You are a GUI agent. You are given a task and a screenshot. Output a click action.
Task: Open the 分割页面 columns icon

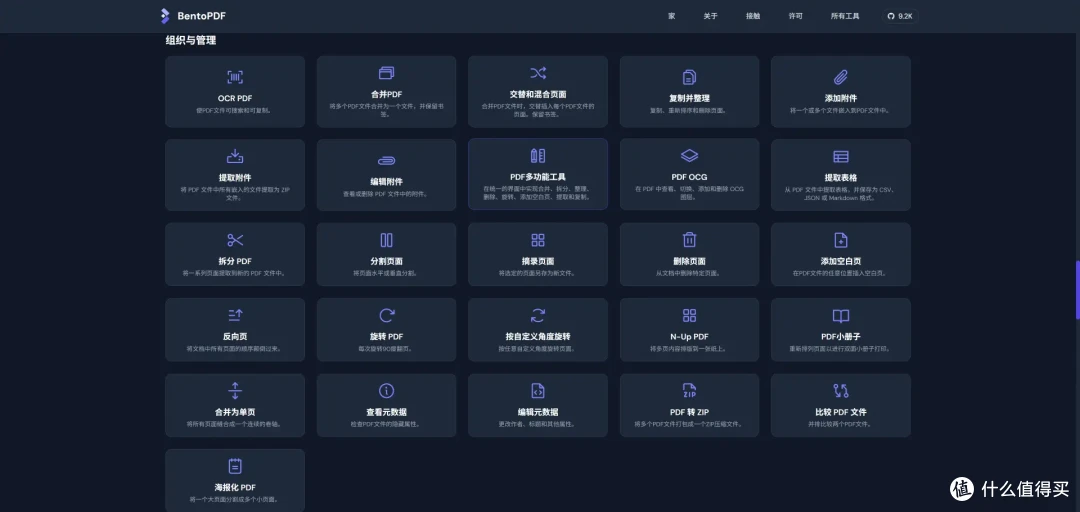click(x=386, y=240)
